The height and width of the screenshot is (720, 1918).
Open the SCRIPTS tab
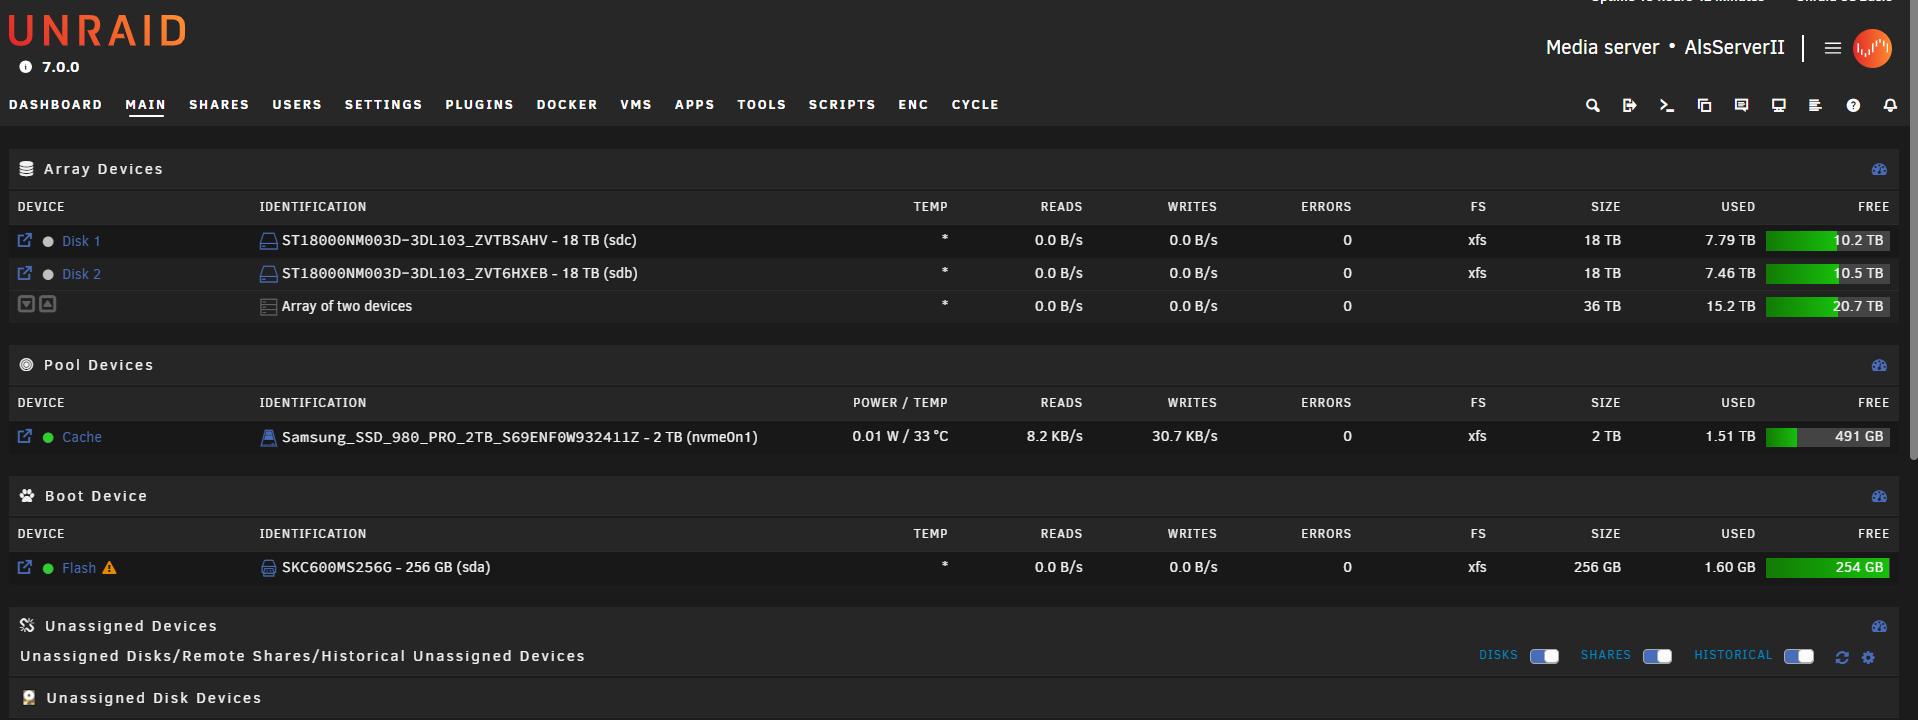[842, 104]
